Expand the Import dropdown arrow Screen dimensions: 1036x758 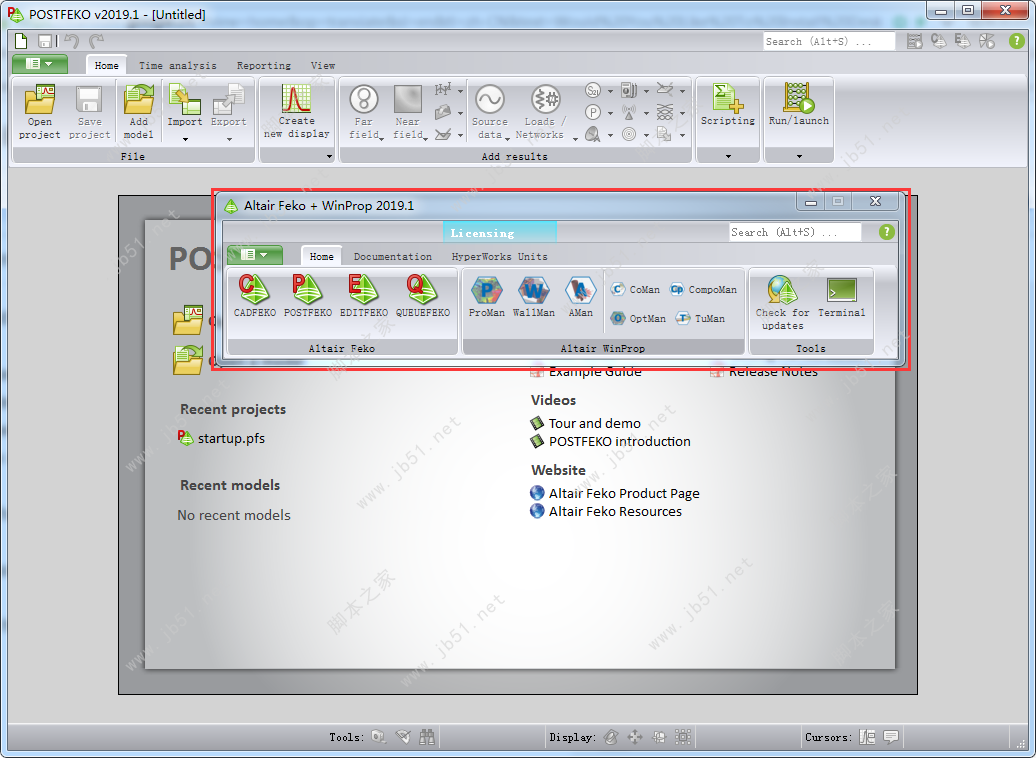coord(185,139)
